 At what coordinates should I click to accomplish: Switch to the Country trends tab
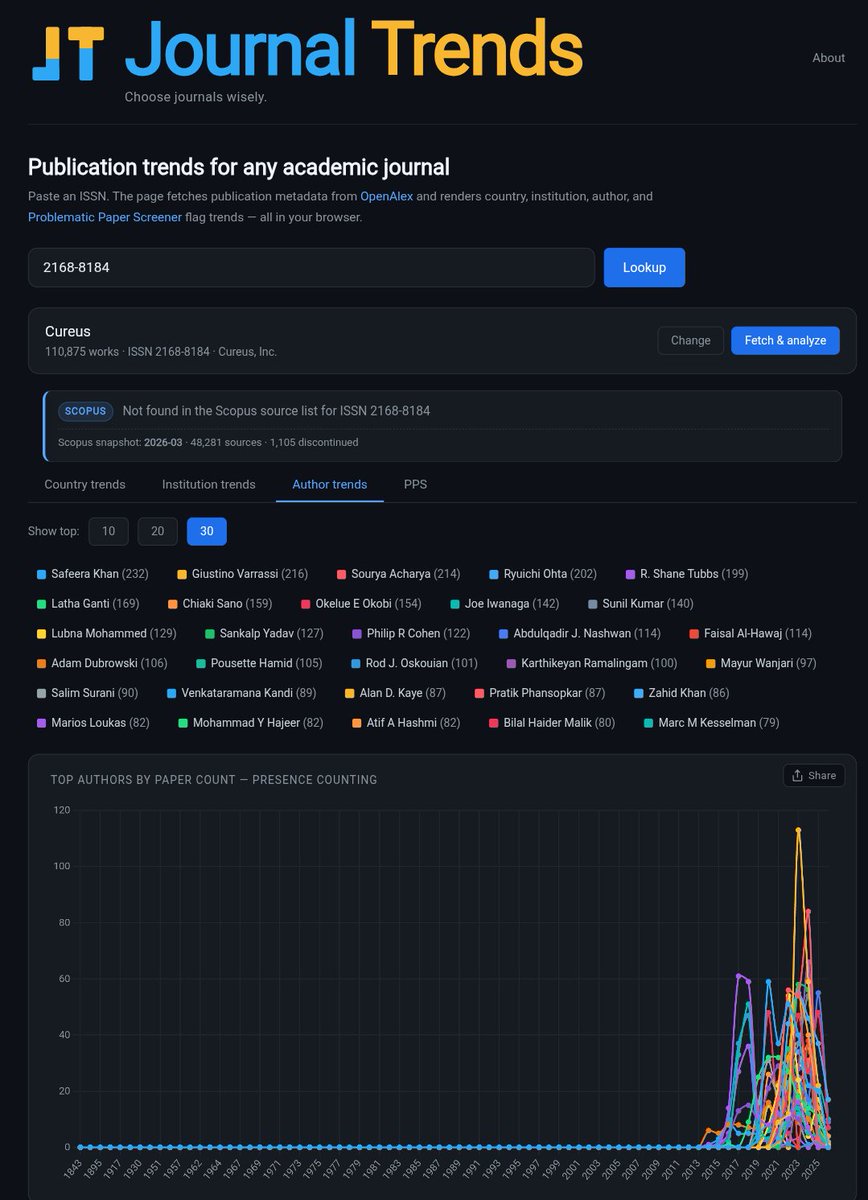pyautogui.click(x=85, y=484)
